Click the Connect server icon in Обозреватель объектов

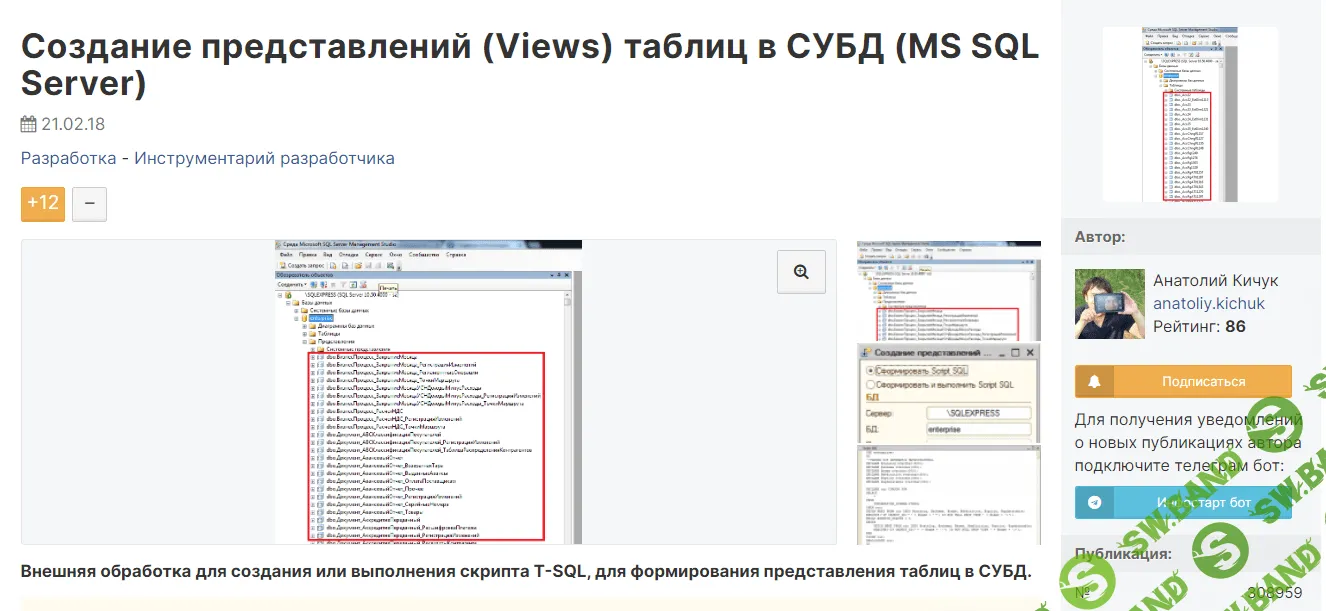click(x=312, y=284)
